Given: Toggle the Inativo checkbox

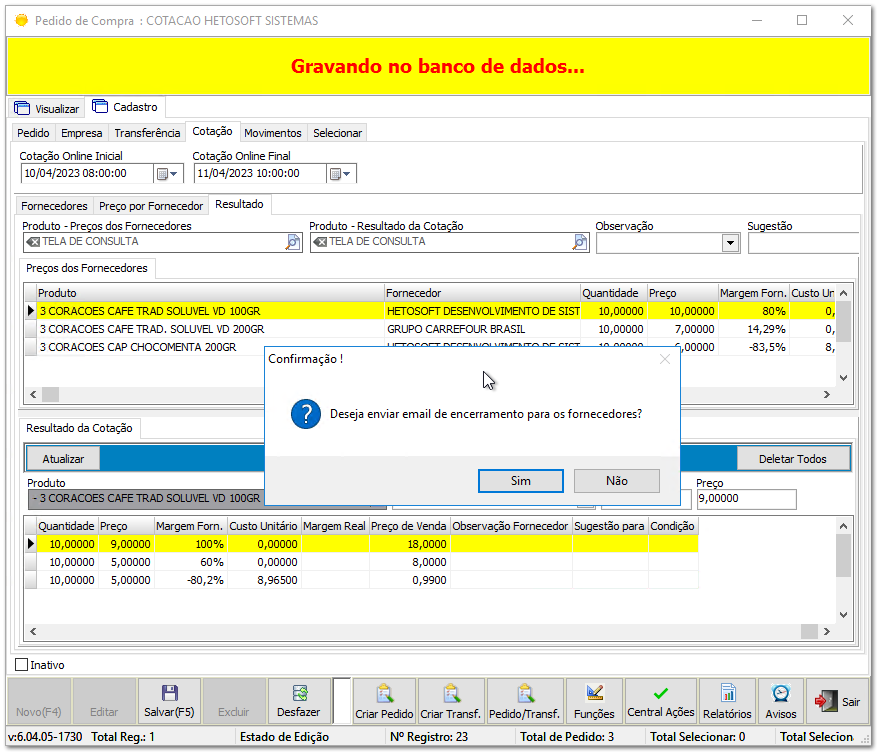Looking at the screenshot, I should point(22,664).
